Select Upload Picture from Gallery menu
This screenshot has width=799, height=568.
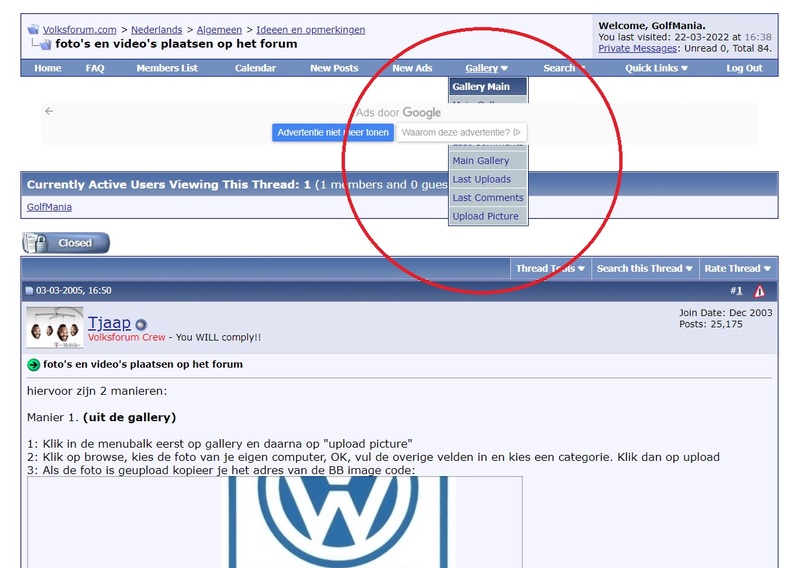(x=488, y=216)
